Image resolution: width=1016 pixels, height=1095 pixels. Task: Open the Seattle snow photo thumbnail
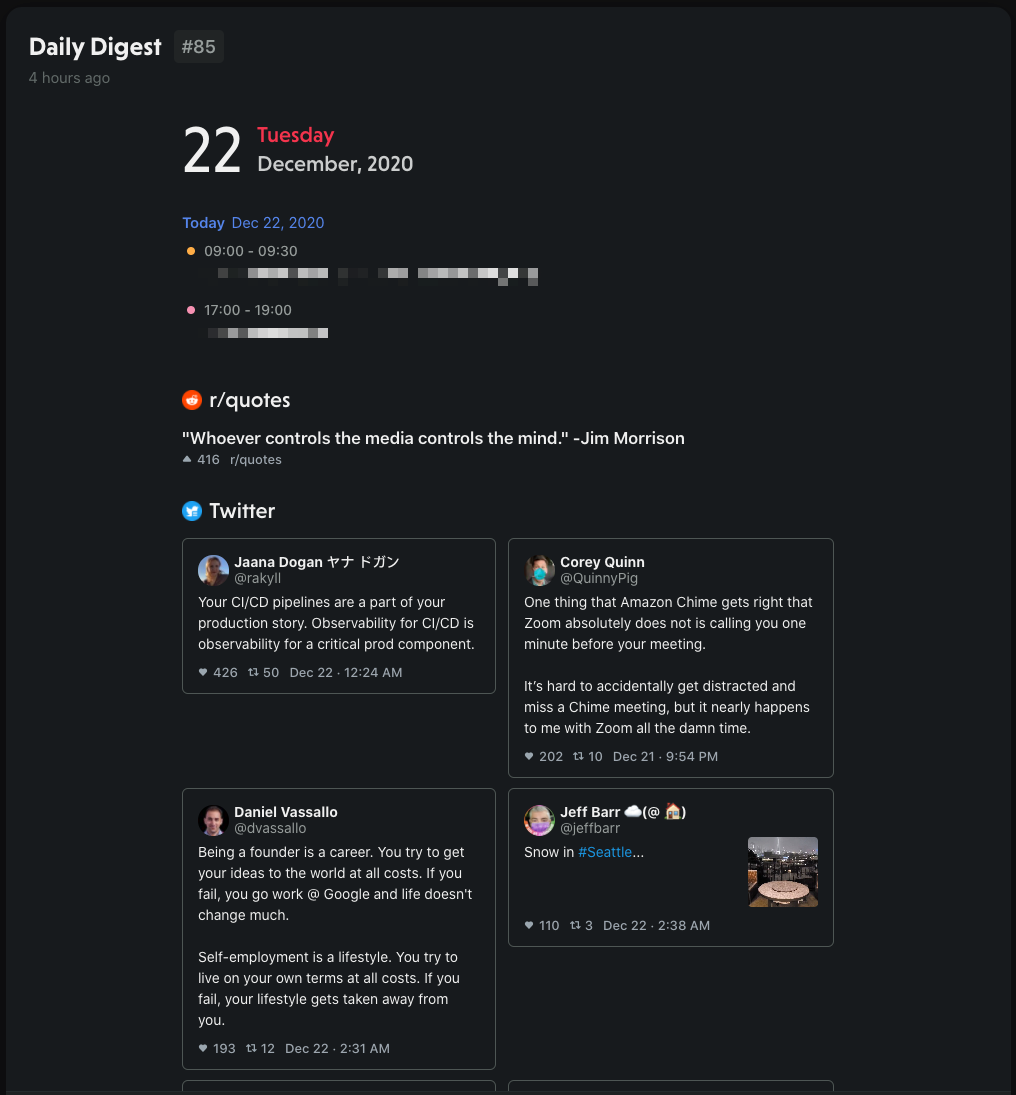(783, 872)
